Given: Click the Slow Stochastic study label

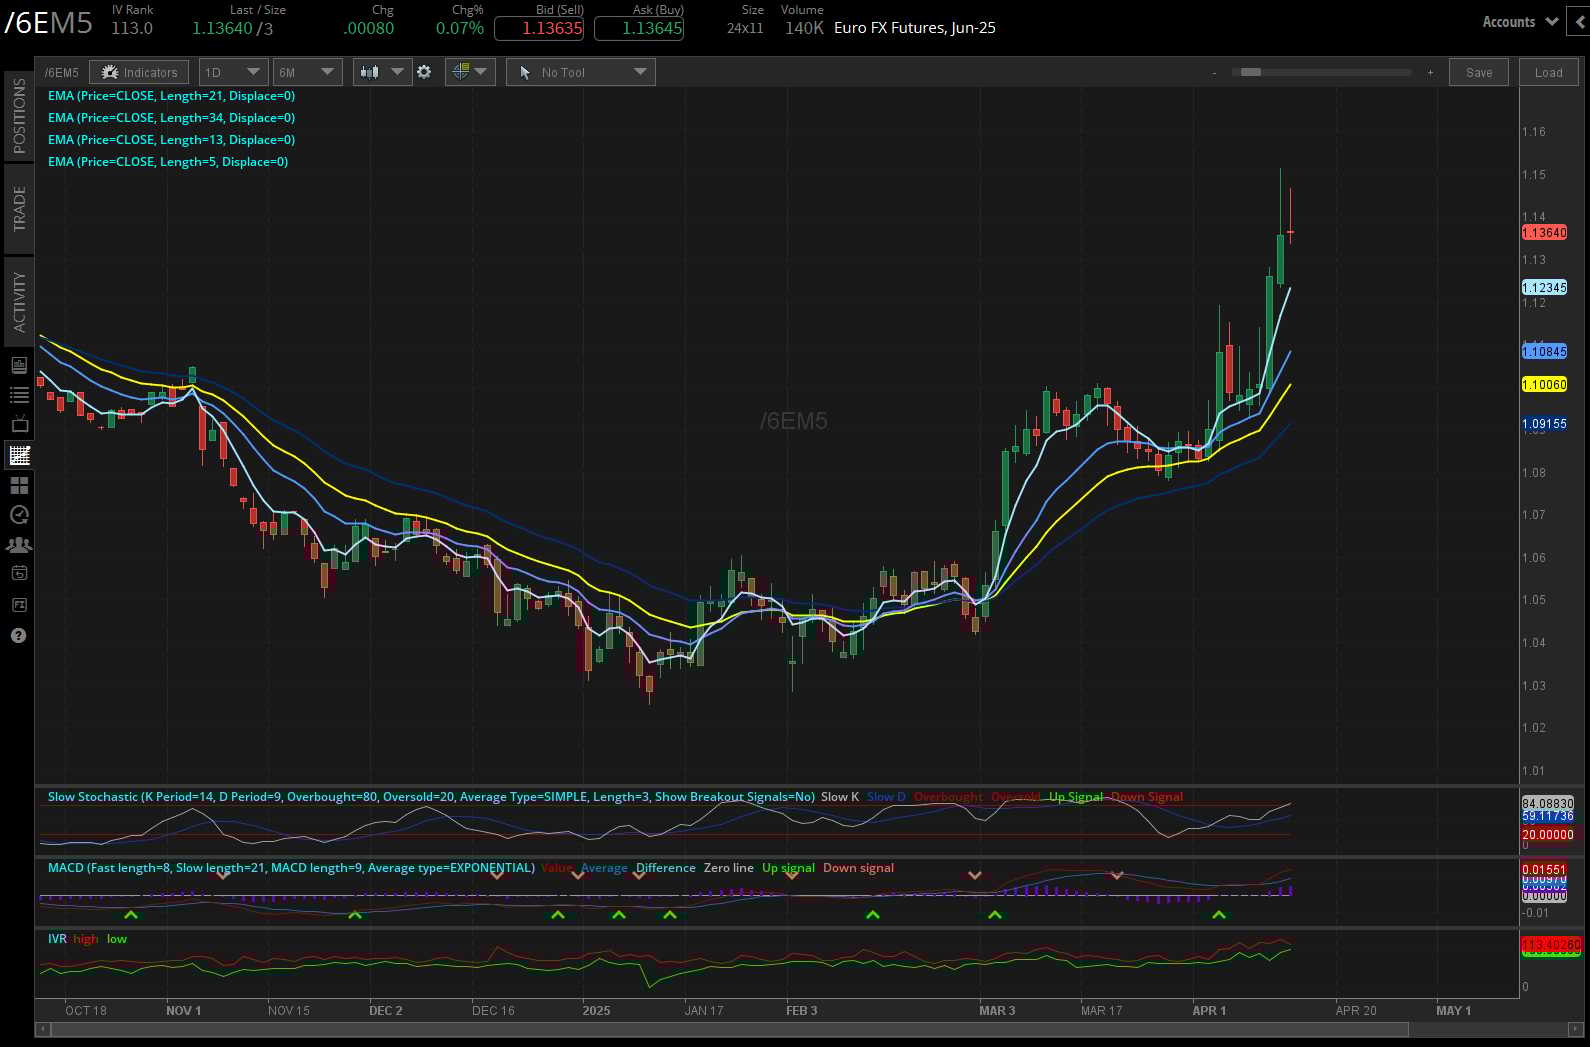Looking at the screenshot, I should point(431,797).
